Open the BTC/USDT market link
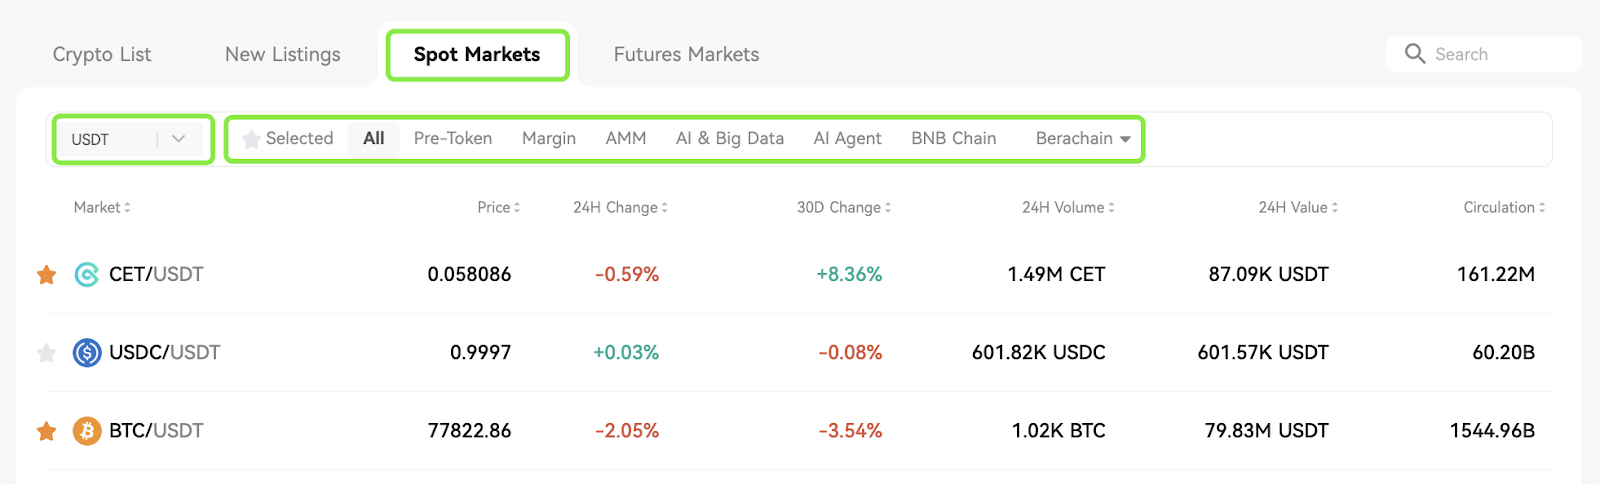 pyautogui.click(x=156, y=431)
